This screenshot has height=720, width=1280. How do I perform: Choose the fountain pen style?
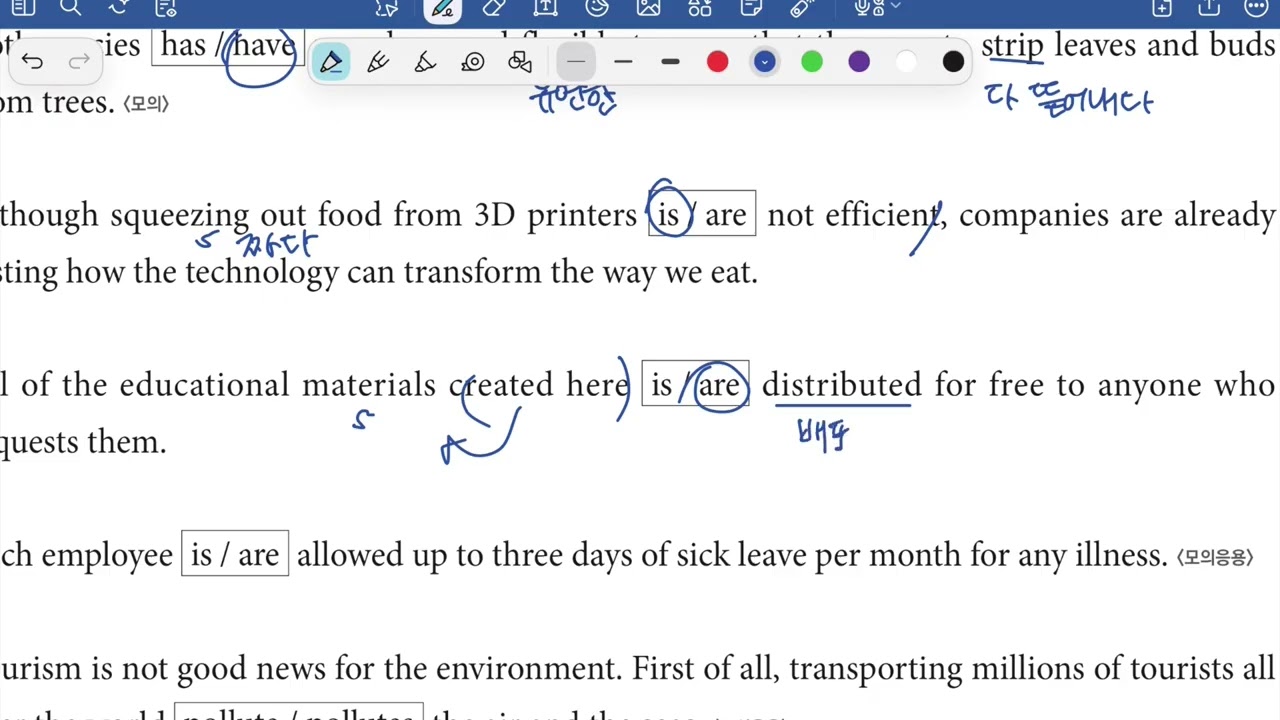(x=378, y=62)
